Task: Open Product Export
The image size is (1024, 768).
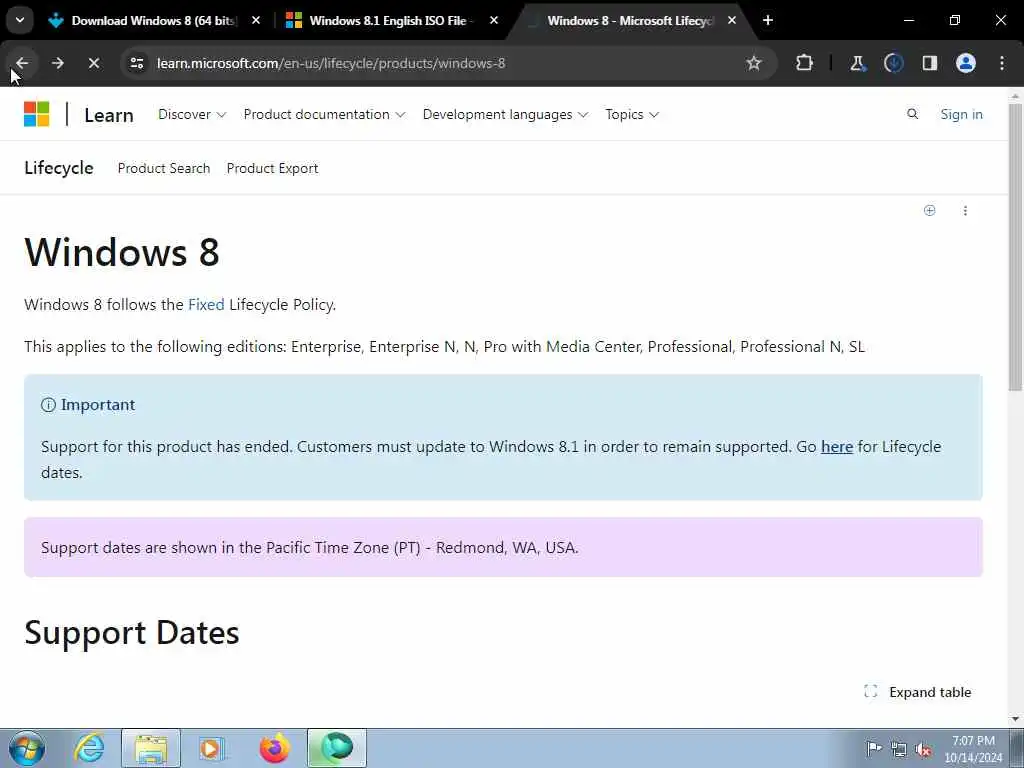Action: click(x=272, y=168)
